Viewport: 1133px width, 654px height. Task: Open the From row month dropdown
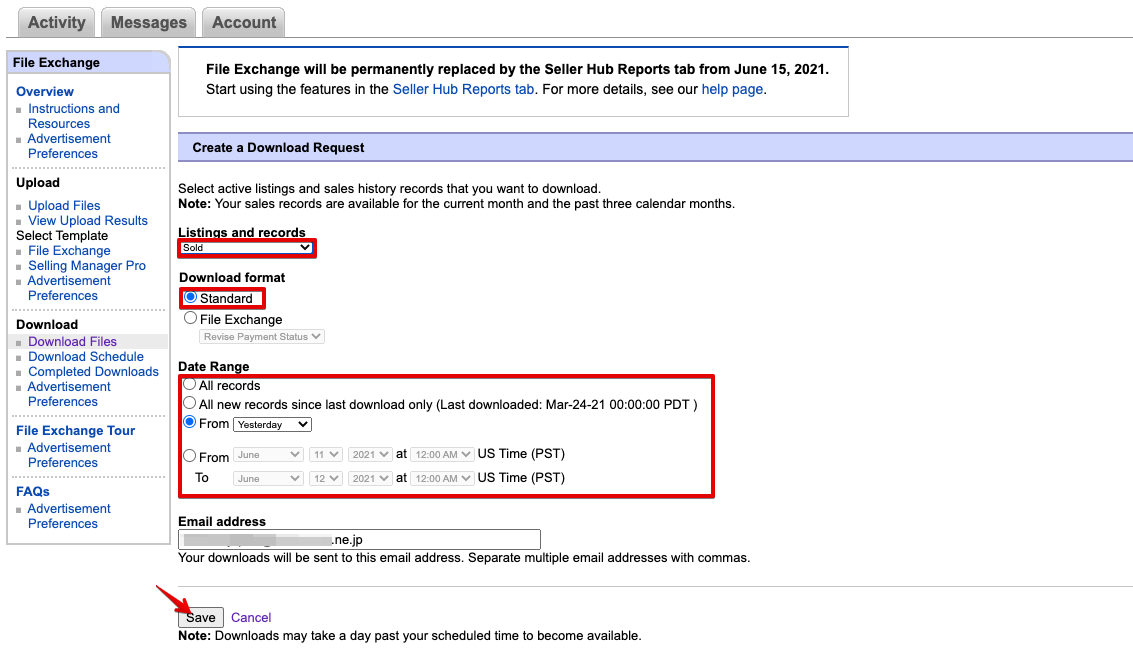268,455
